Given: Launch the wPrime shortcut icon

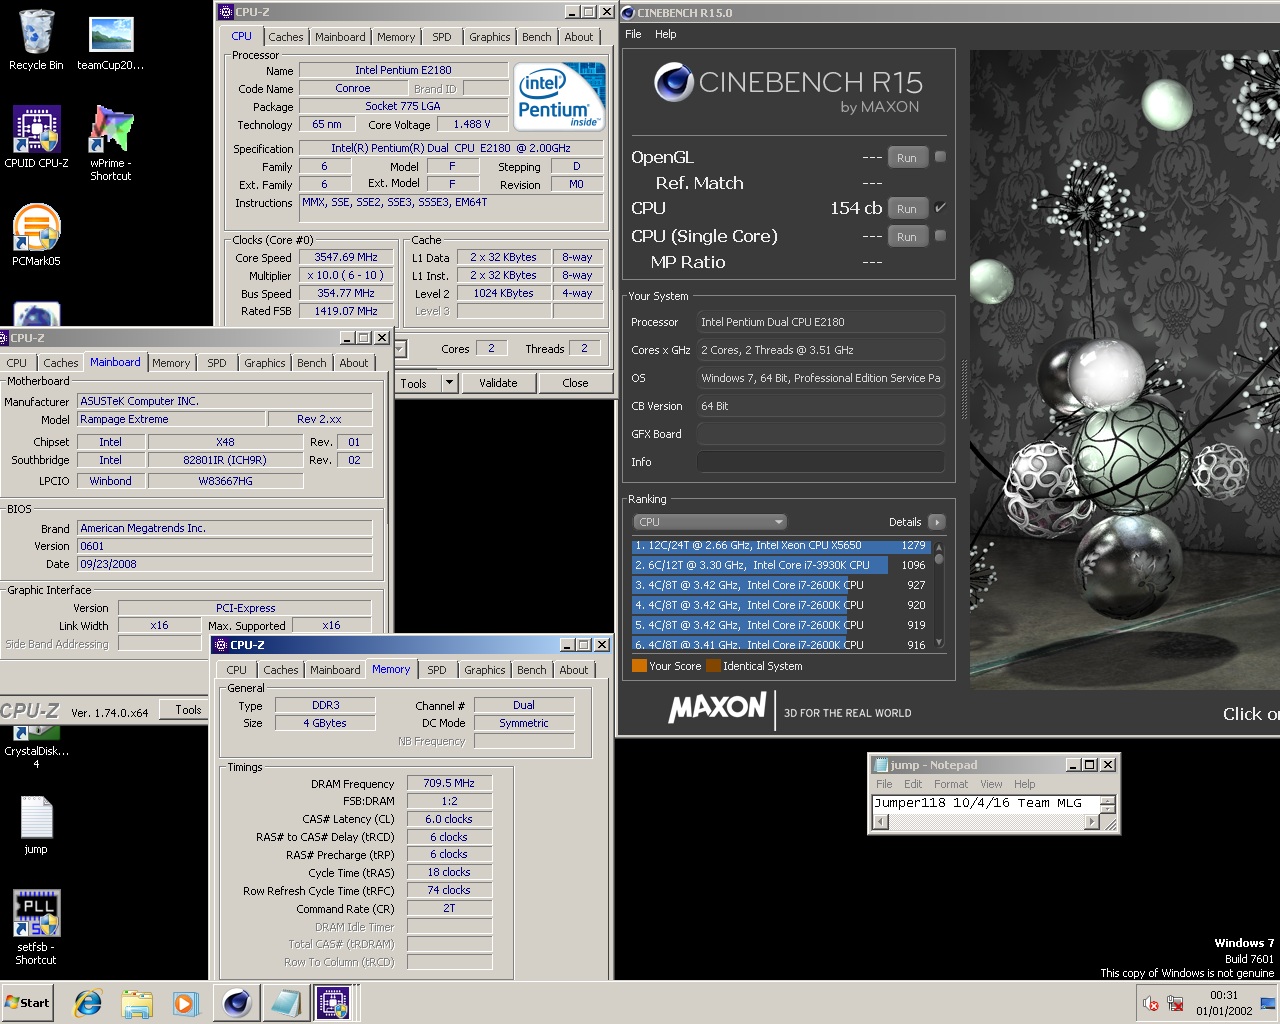Looking at the screenshot, I should coord(110,142).
